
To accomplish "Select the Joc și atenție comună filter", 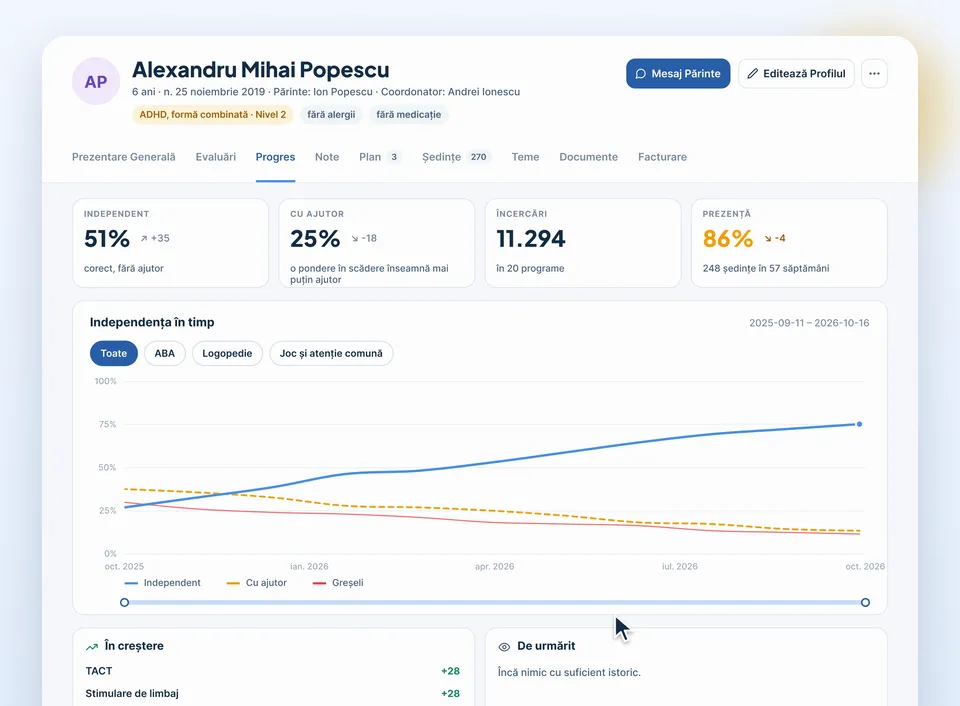I will (331, 353).
